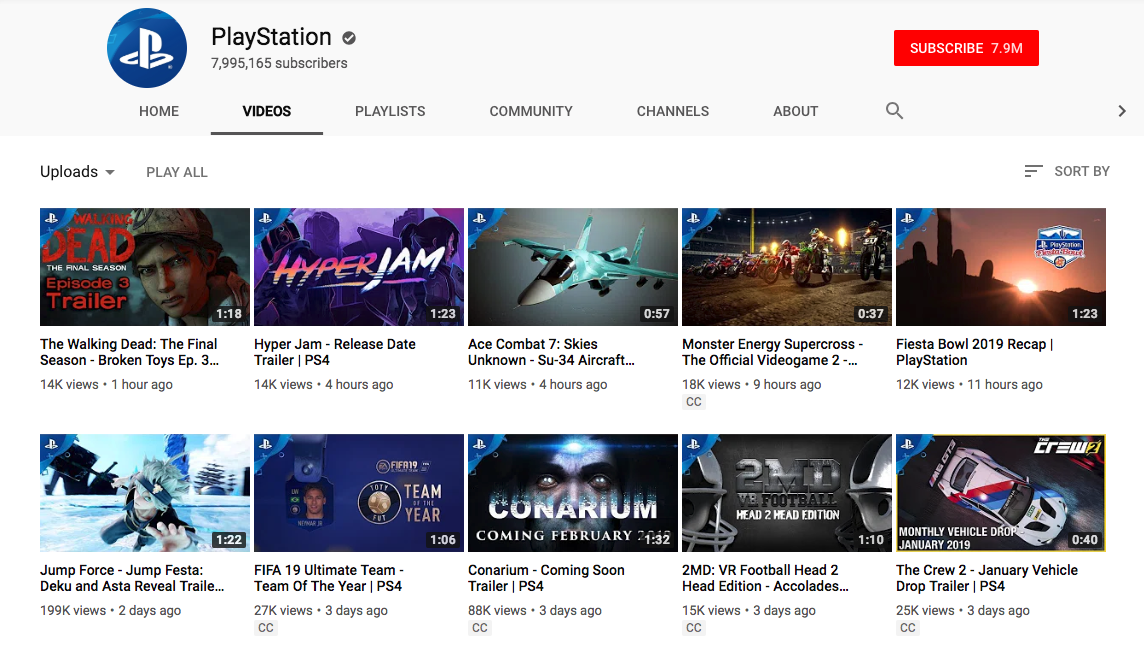Open the Conarium video thumbnail
This screenshot has width=1144, height=656.
pos(573,493)
